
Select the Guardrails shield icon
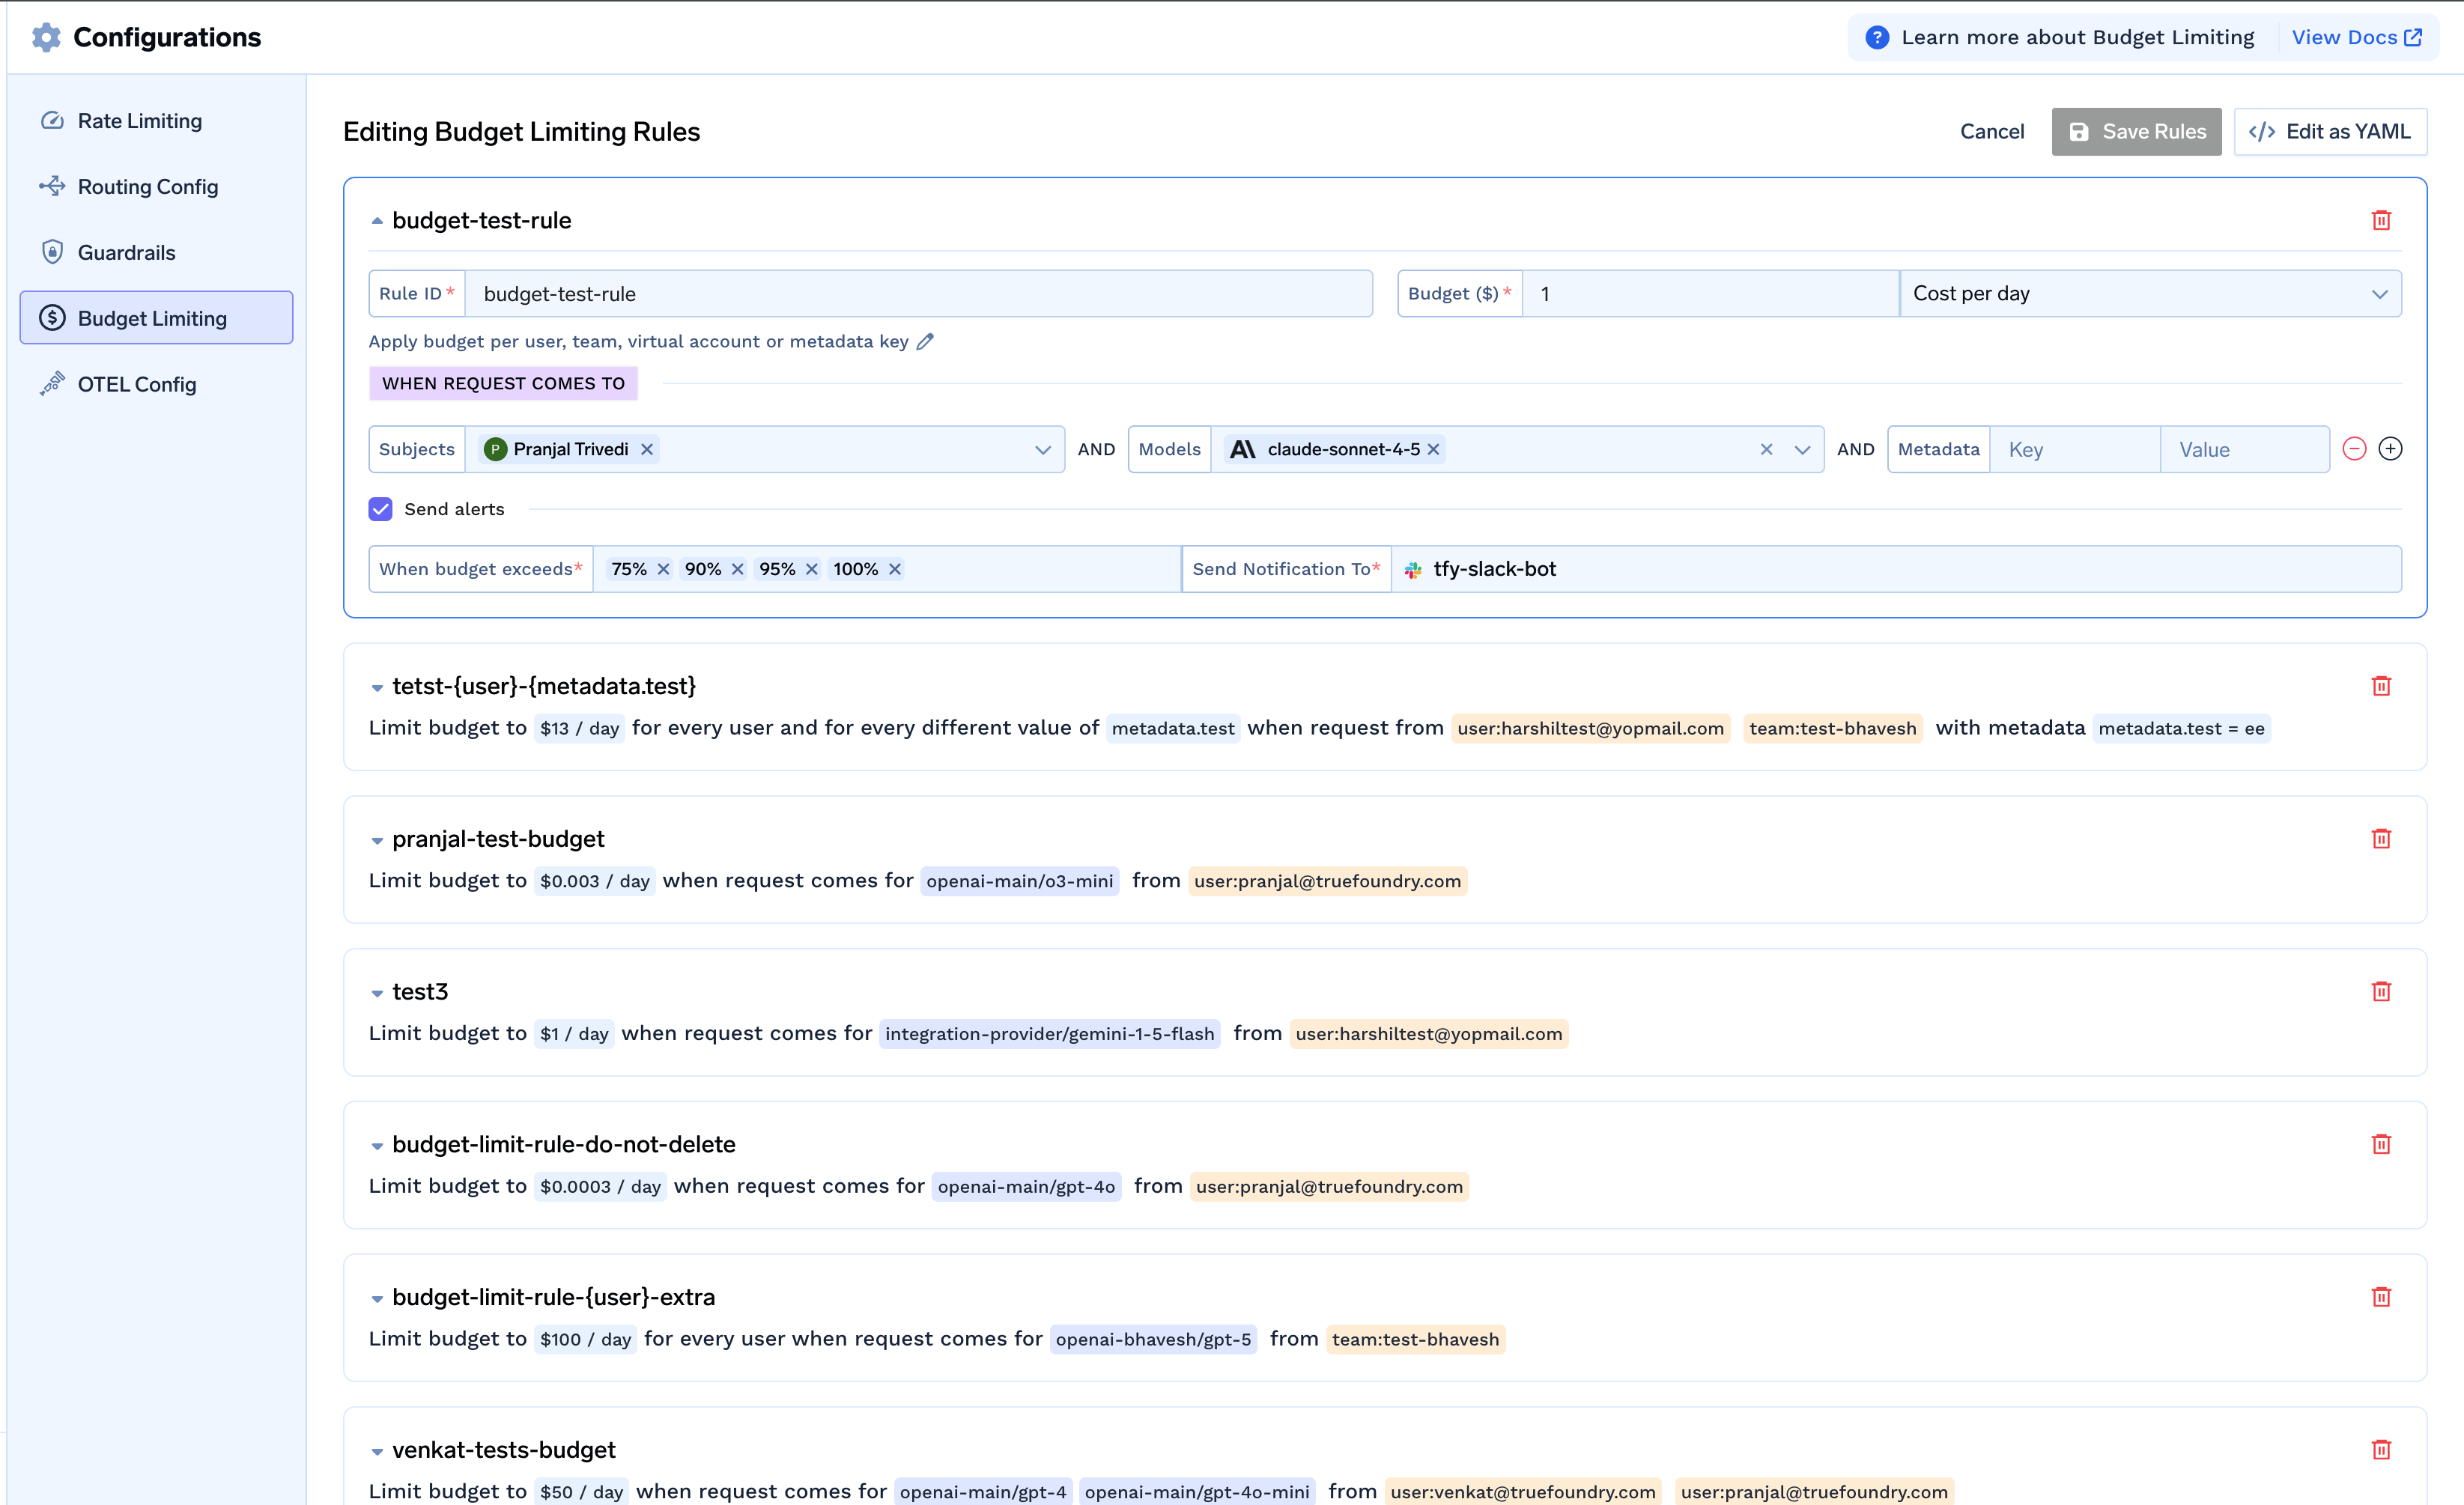tap(52, 252)
